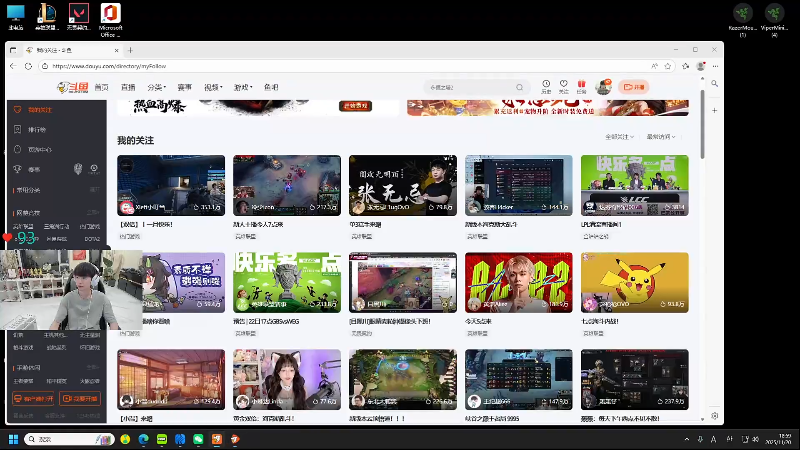
Task: Open Microsoft Edge from the taskbar
Action: tap(143, 439)
